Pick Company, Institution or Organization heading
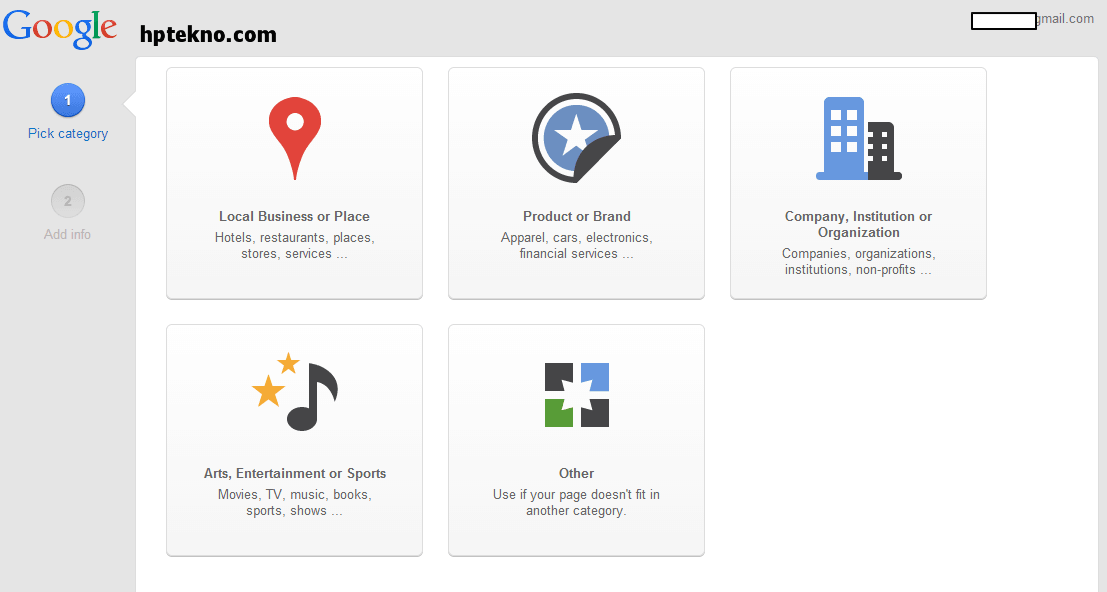Screen dimensions: 1107x592 point(858,224)
